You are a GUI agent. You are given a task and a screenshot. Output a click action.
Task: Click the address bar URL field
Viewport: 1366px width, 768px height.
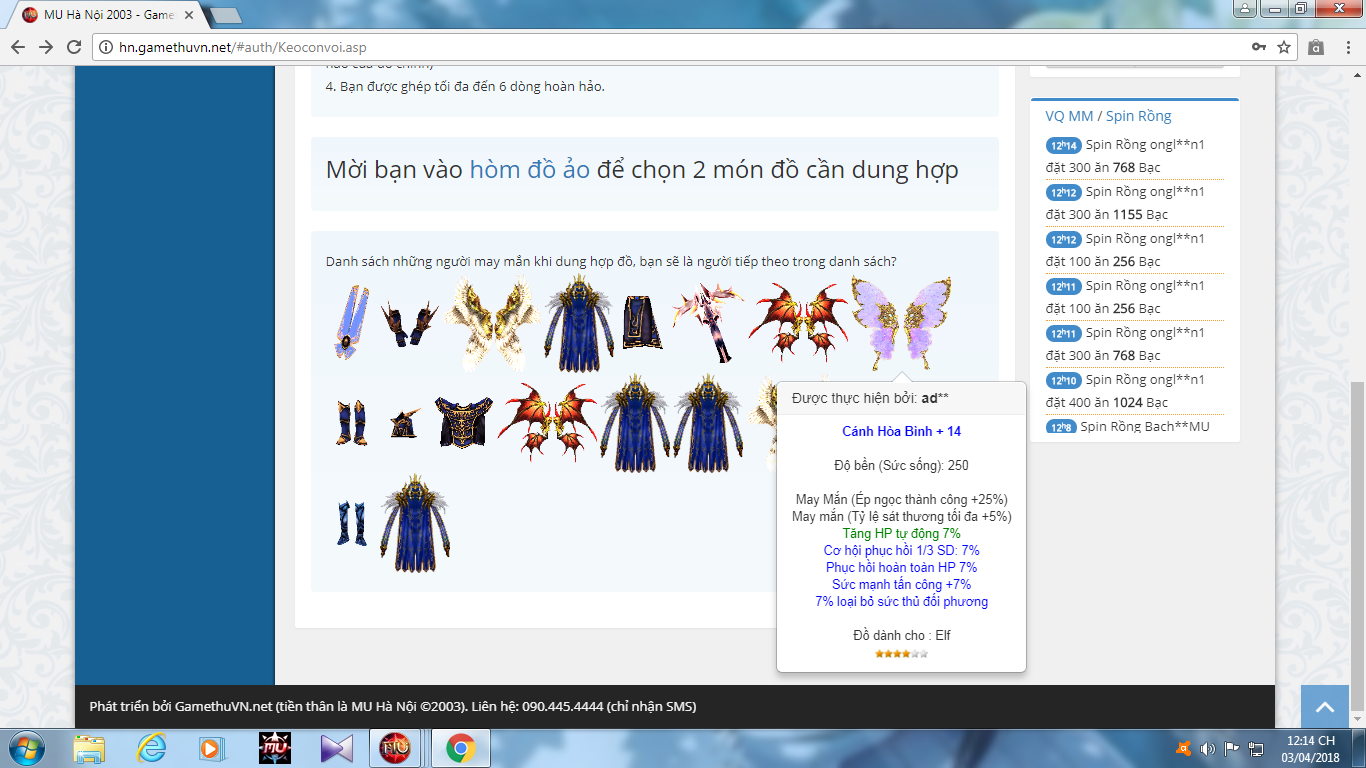click(x=680, y=47)
